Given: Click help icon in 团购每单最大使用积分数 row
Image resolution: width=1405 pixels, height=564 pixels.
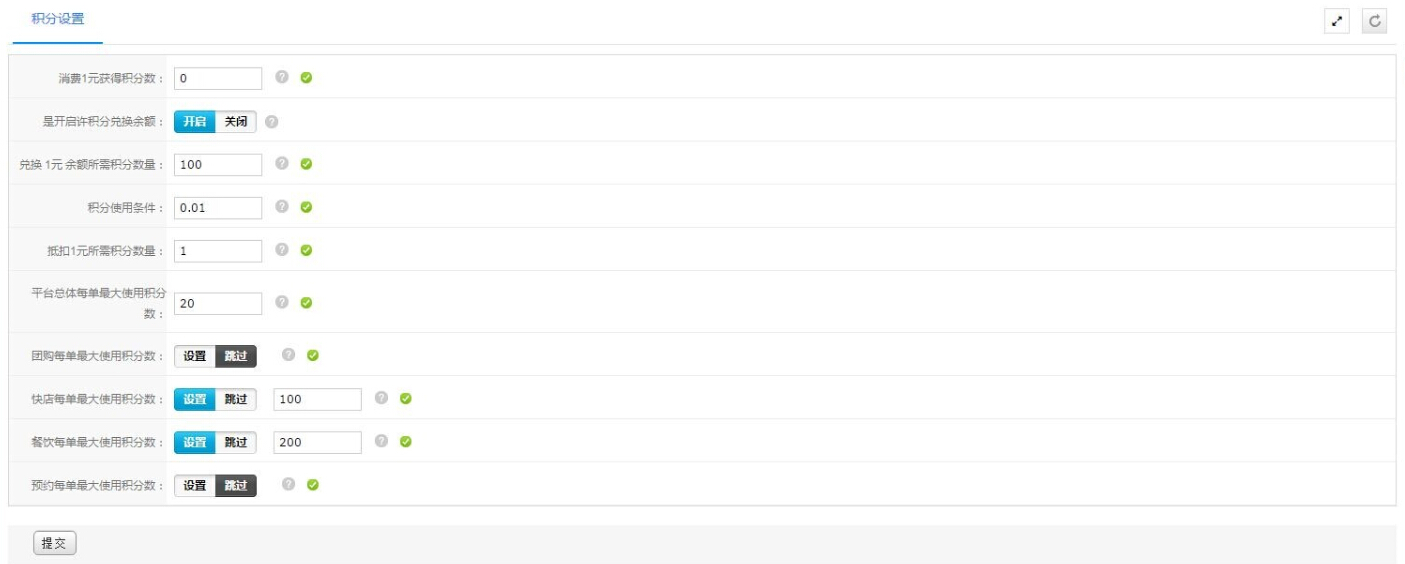Looking at the screenshot, I should point(288,354).
